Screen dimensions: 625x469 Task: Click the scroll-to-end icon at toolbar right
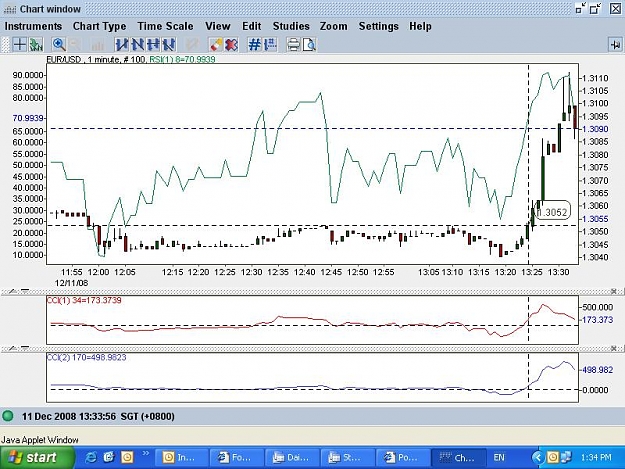(615, 44)
